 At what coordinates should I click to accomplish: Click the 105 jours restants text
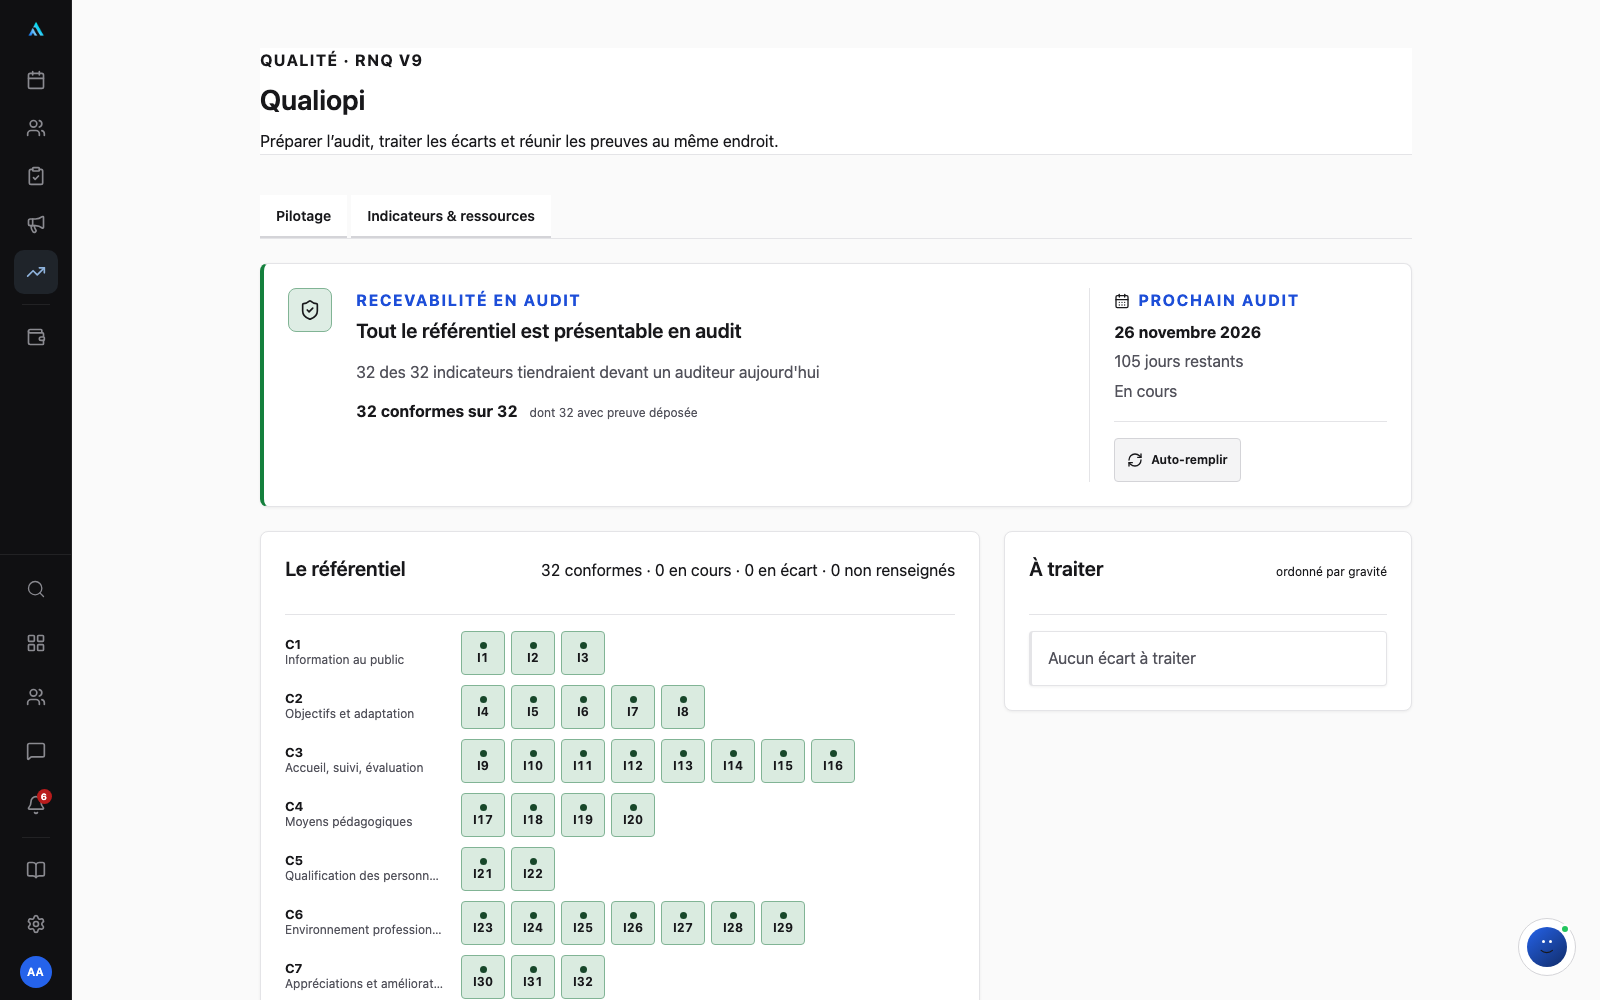point(1179,361)
